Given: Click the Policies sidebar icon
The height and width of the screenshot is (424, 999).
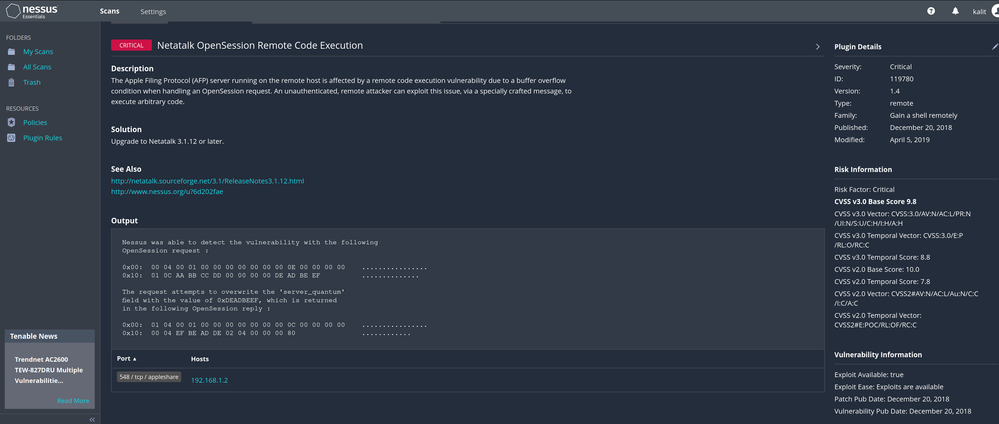Looking at the screenshot, I should coord(11,122).
